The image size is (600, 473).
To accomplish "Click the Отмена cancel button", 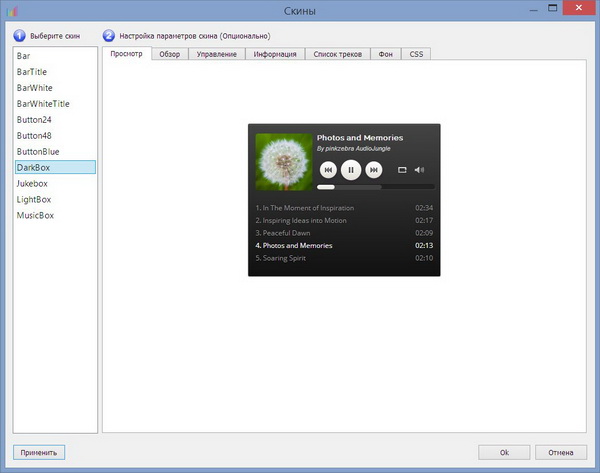I will (561, 452).
